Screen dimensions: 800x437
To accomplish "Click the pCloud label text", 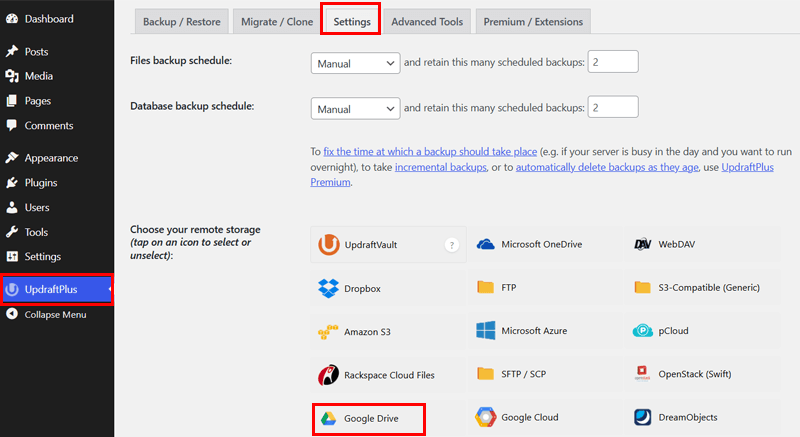I will [673, 331].
